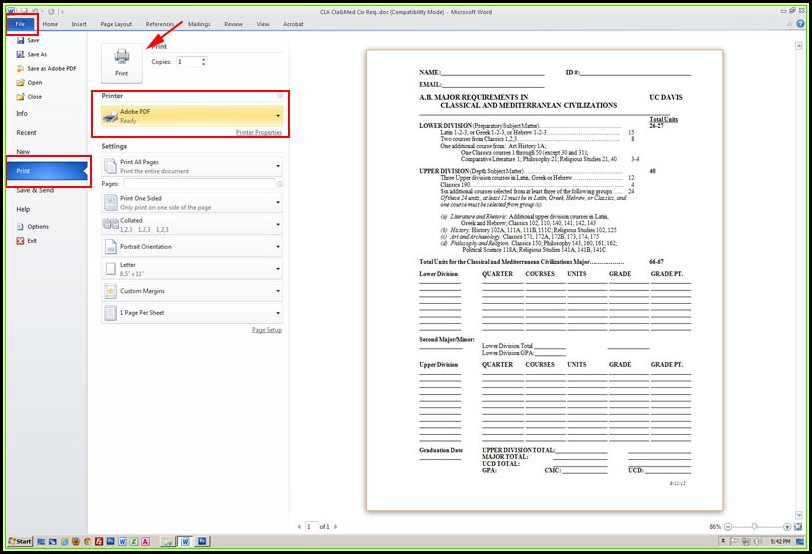This screenshot has height=554, width=812.
Task: Click the Save icon in backstage menu
Action: [x=21, y=40]
